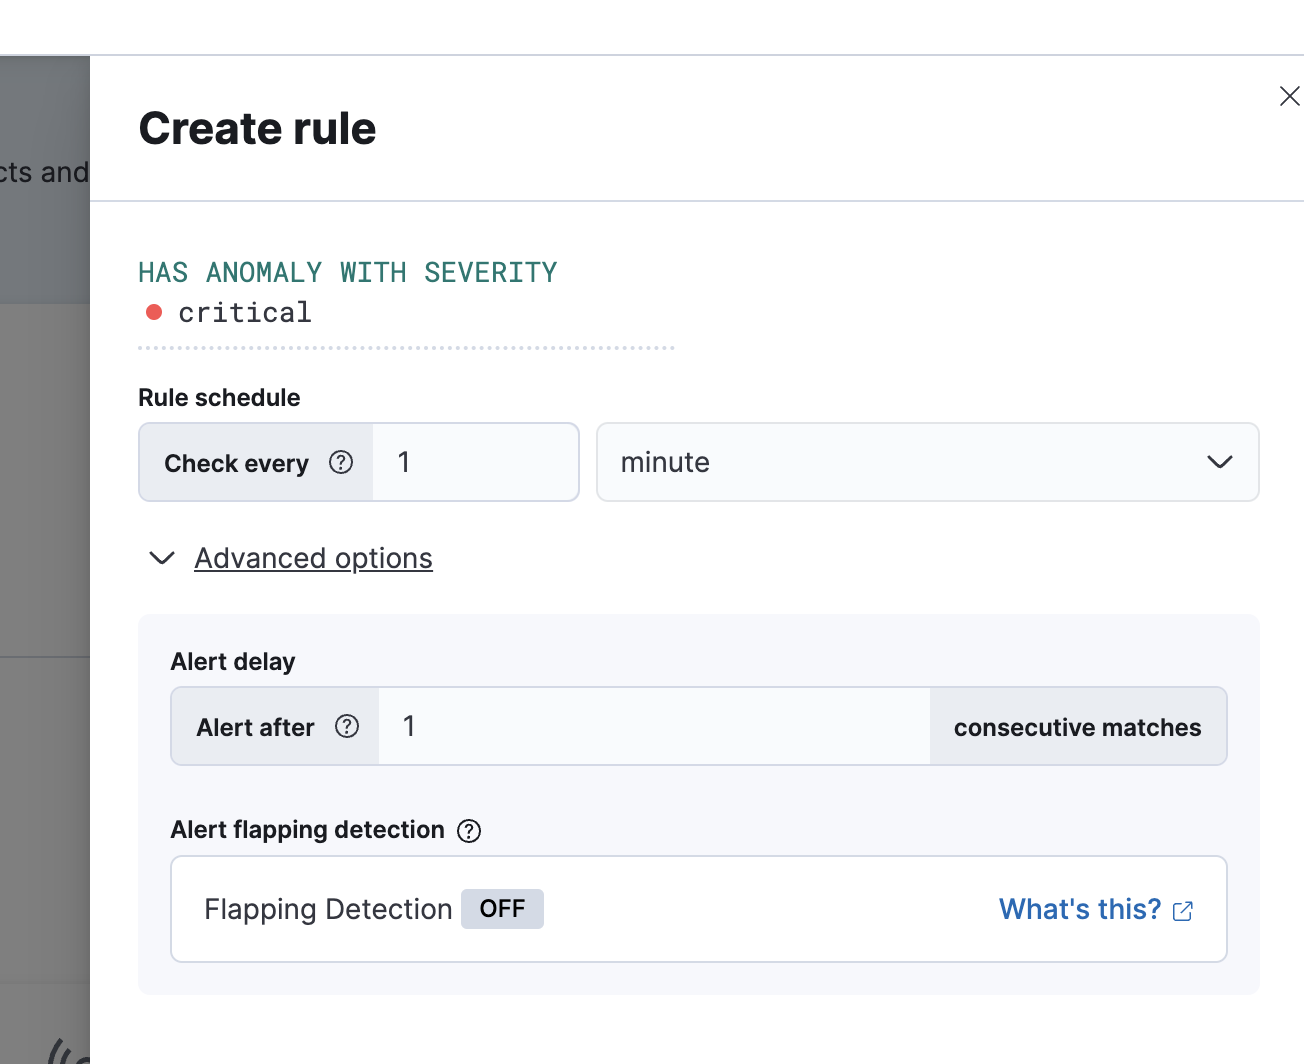Viewport: 1304px width, 1064px height.
Task: Click external link icon beside What's this?
Action: click(x=1183, y=911)
